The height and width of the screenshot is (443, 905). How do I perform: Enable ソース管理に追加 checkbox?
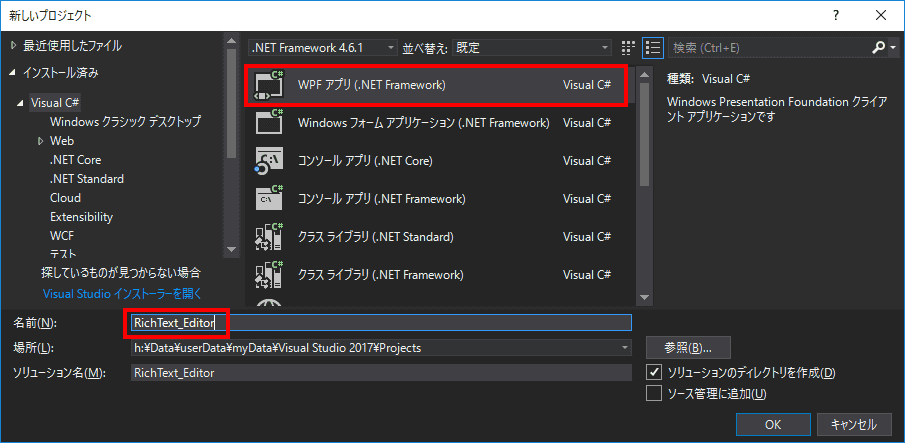(x=654, y=393)
